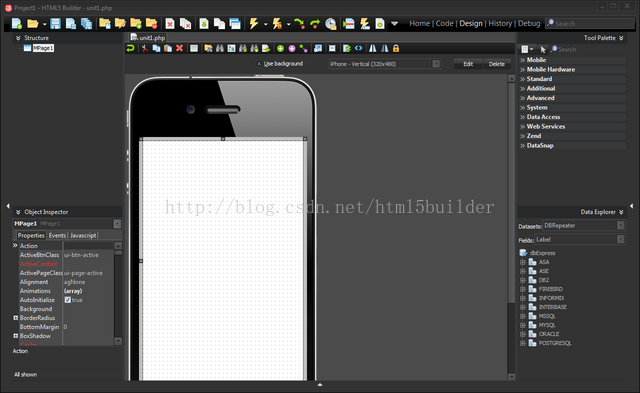640x393 pixels.
Task: Click the Copy icon in designer toolbar
Action: pos(156,49)
